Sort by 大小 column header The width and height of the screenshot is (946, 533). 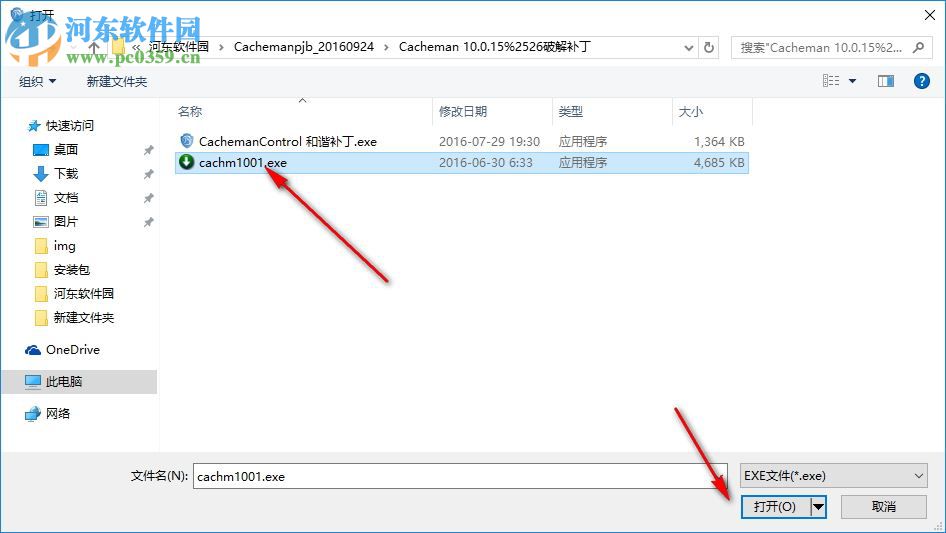691,112
